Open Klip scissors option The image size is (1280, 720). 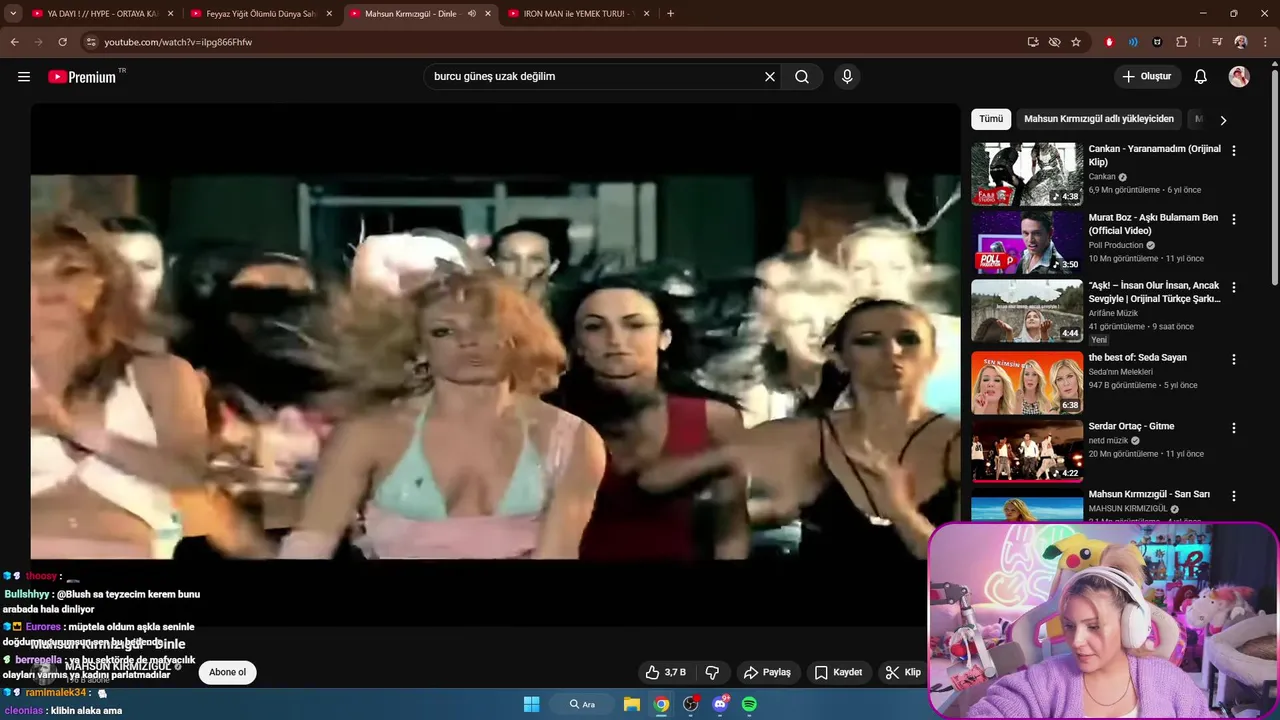click(903, 672)
